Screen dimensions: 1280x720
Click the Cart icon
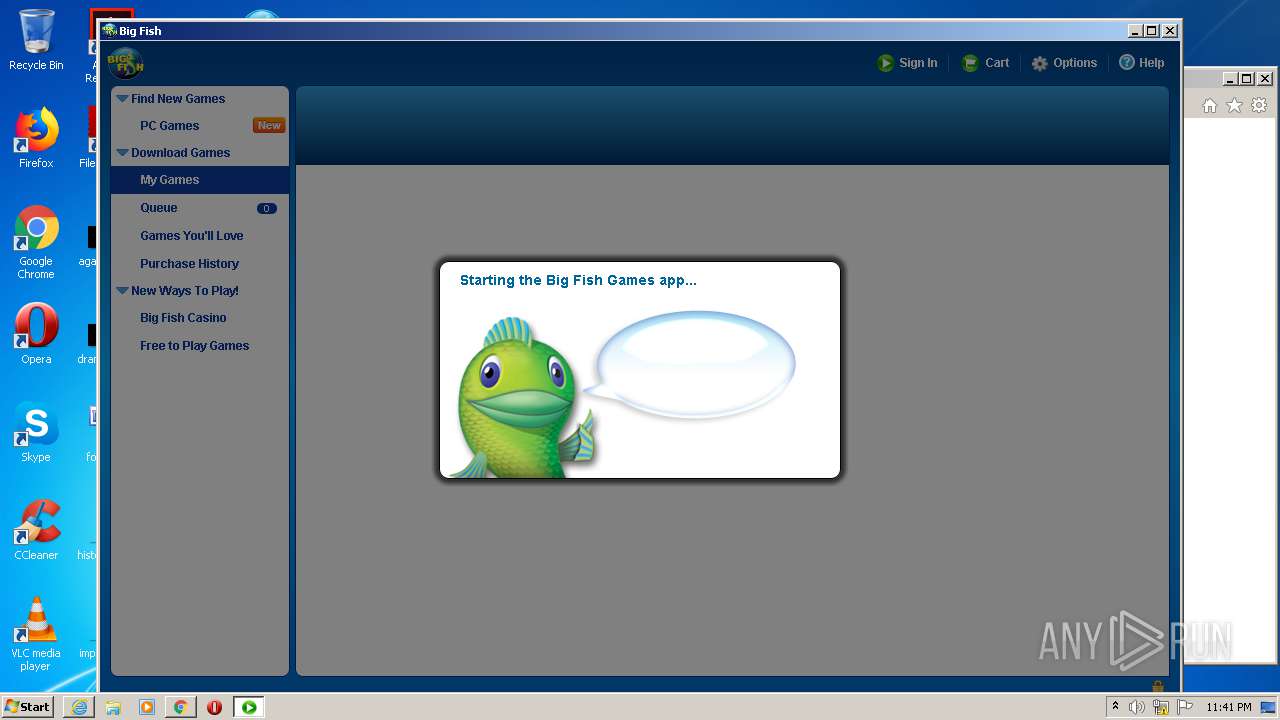point(969,63)
